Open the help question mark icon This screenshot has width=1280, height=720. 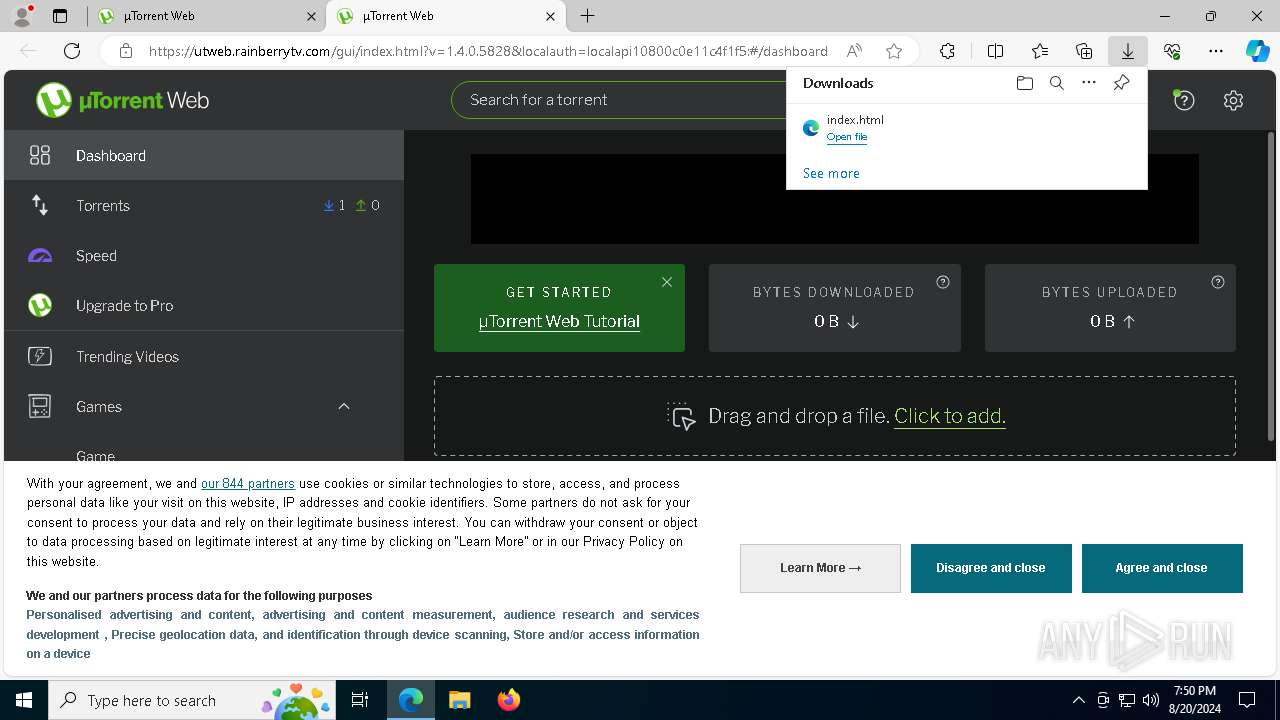point(1184,100)
